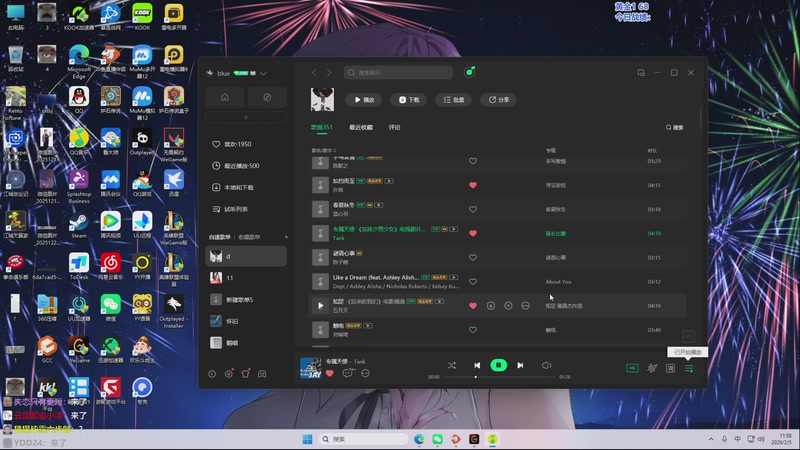The image size is (800, 450).
Task: Open the volume speaker icon
Action: [x=546, y=365]
